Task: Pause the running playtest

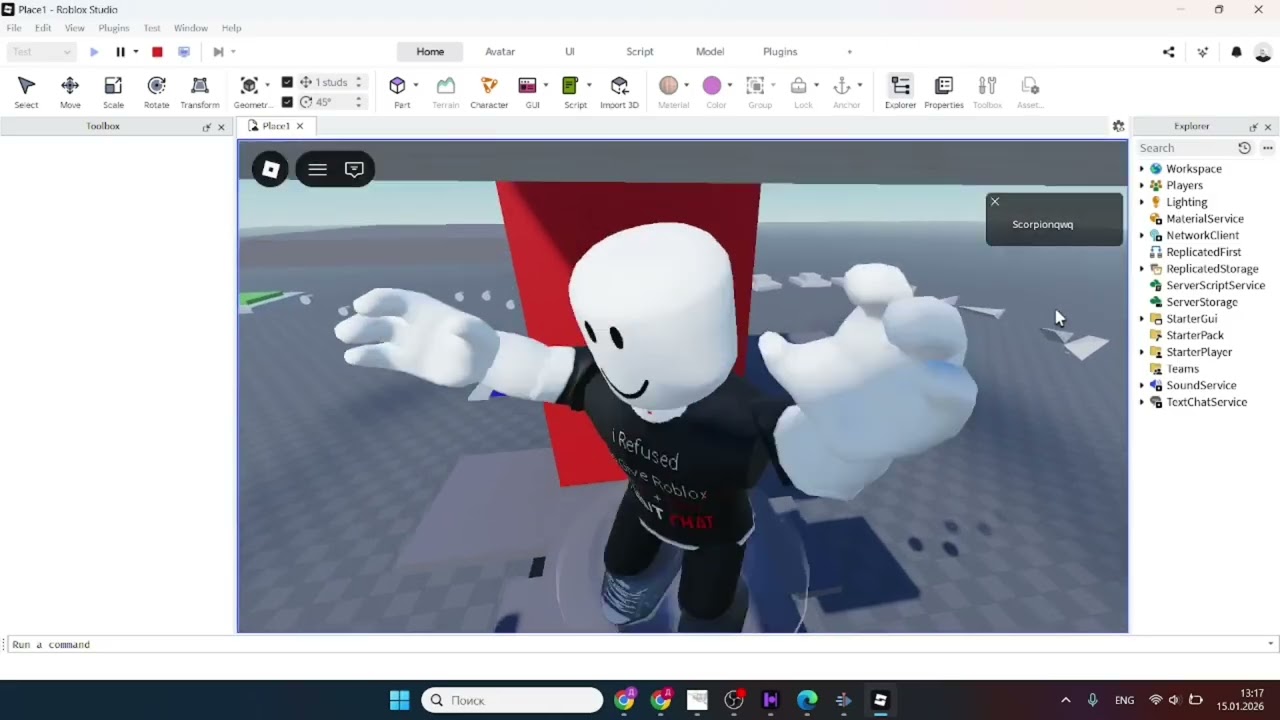Action: pos(120,52)
